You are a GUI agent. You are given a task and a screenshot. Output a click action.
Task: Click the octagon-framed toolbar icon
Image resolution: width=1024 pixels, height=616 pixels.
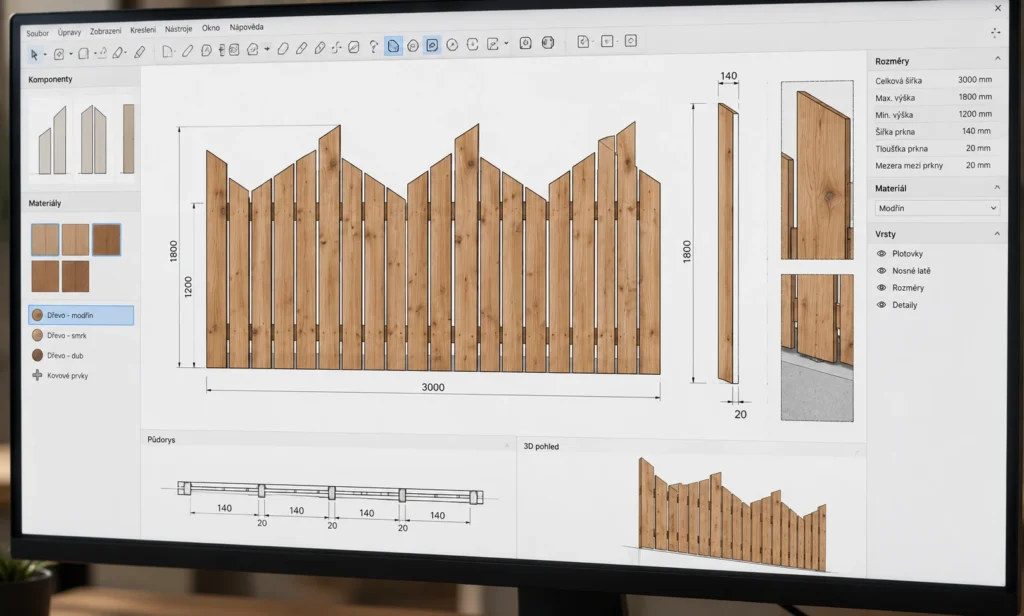click(548, 42)
